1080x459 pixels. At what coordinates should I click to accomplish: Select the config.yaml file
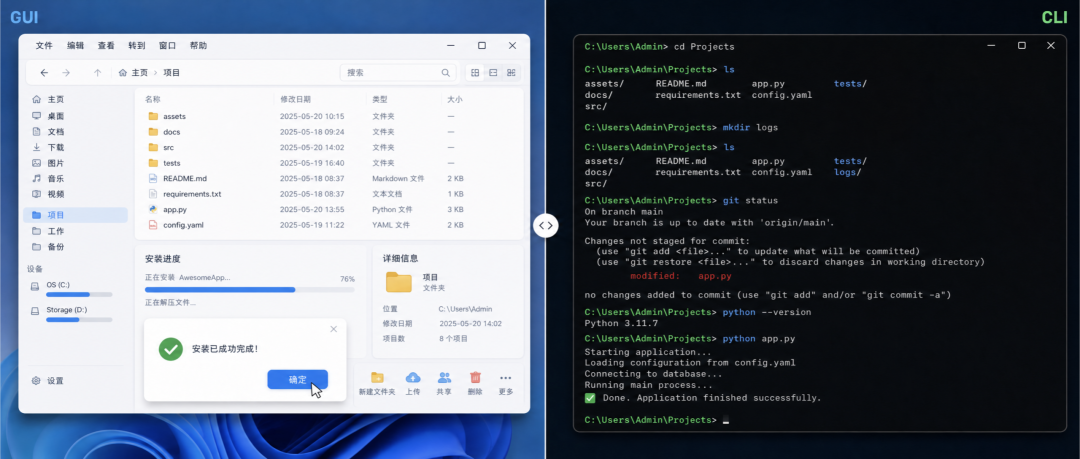click(x=329, y=225)
